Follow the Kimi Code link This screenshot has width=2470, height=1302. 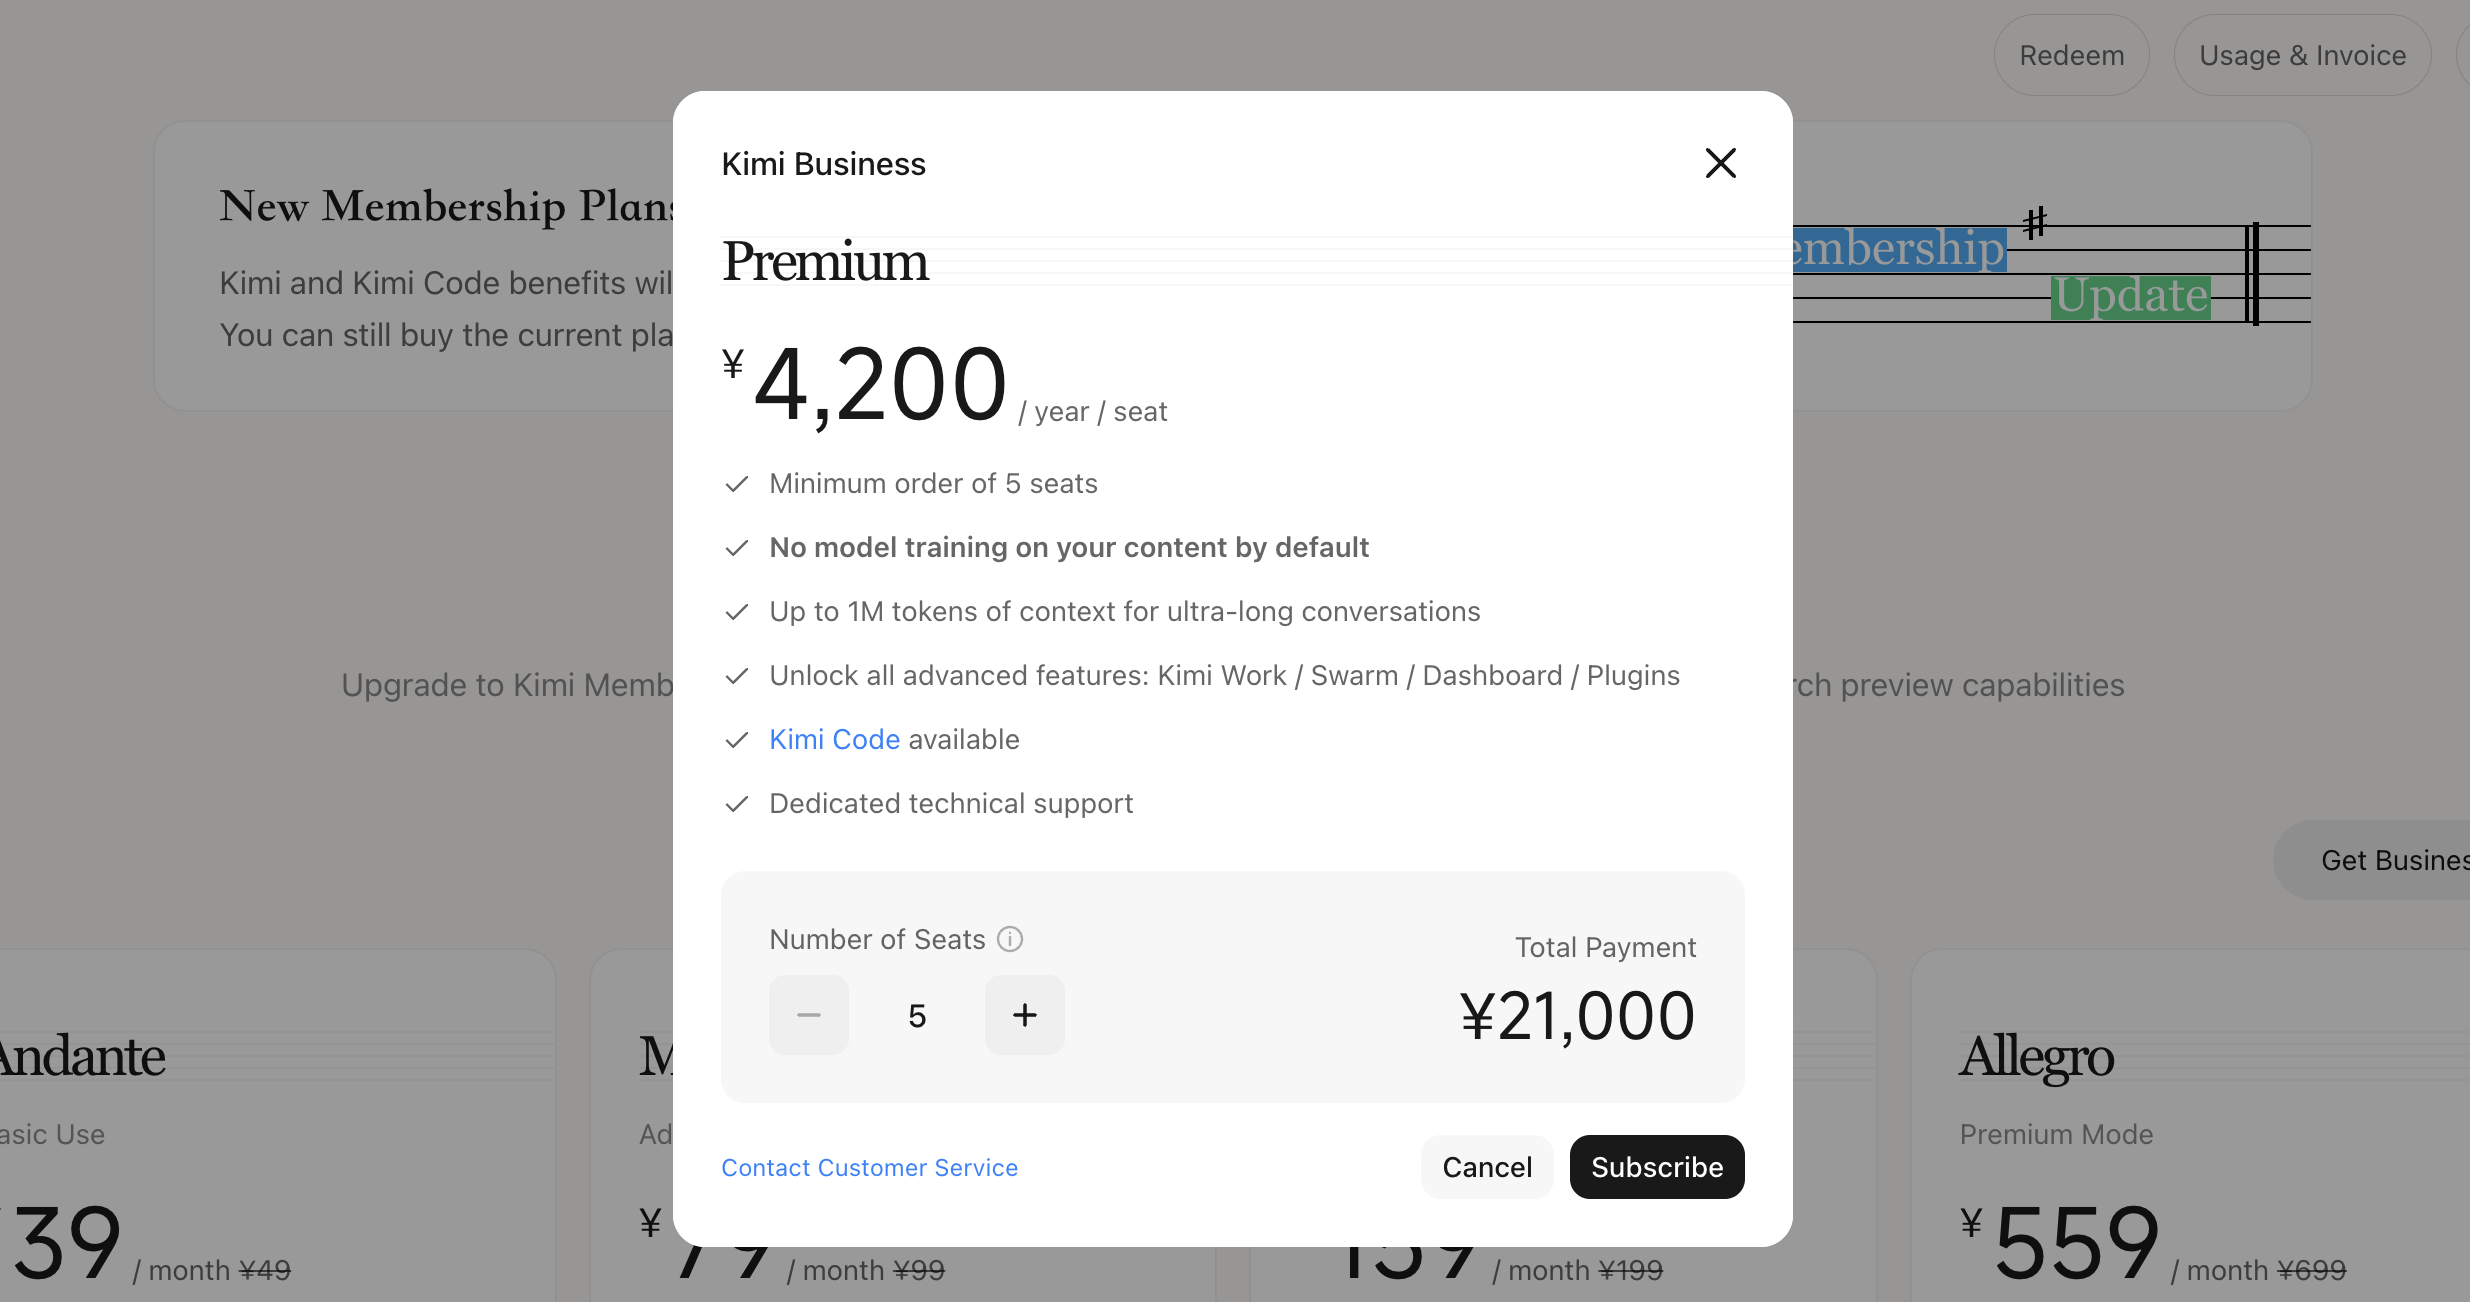point(835,739)
